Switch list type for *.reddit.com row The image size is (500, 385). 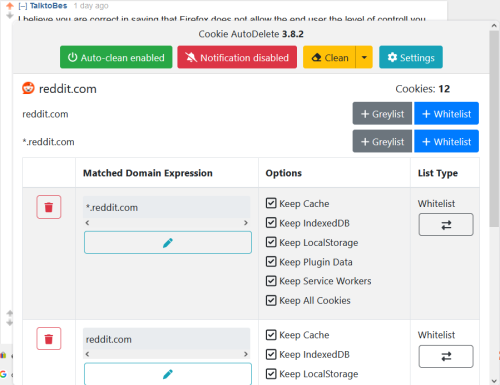click(446, 225)
